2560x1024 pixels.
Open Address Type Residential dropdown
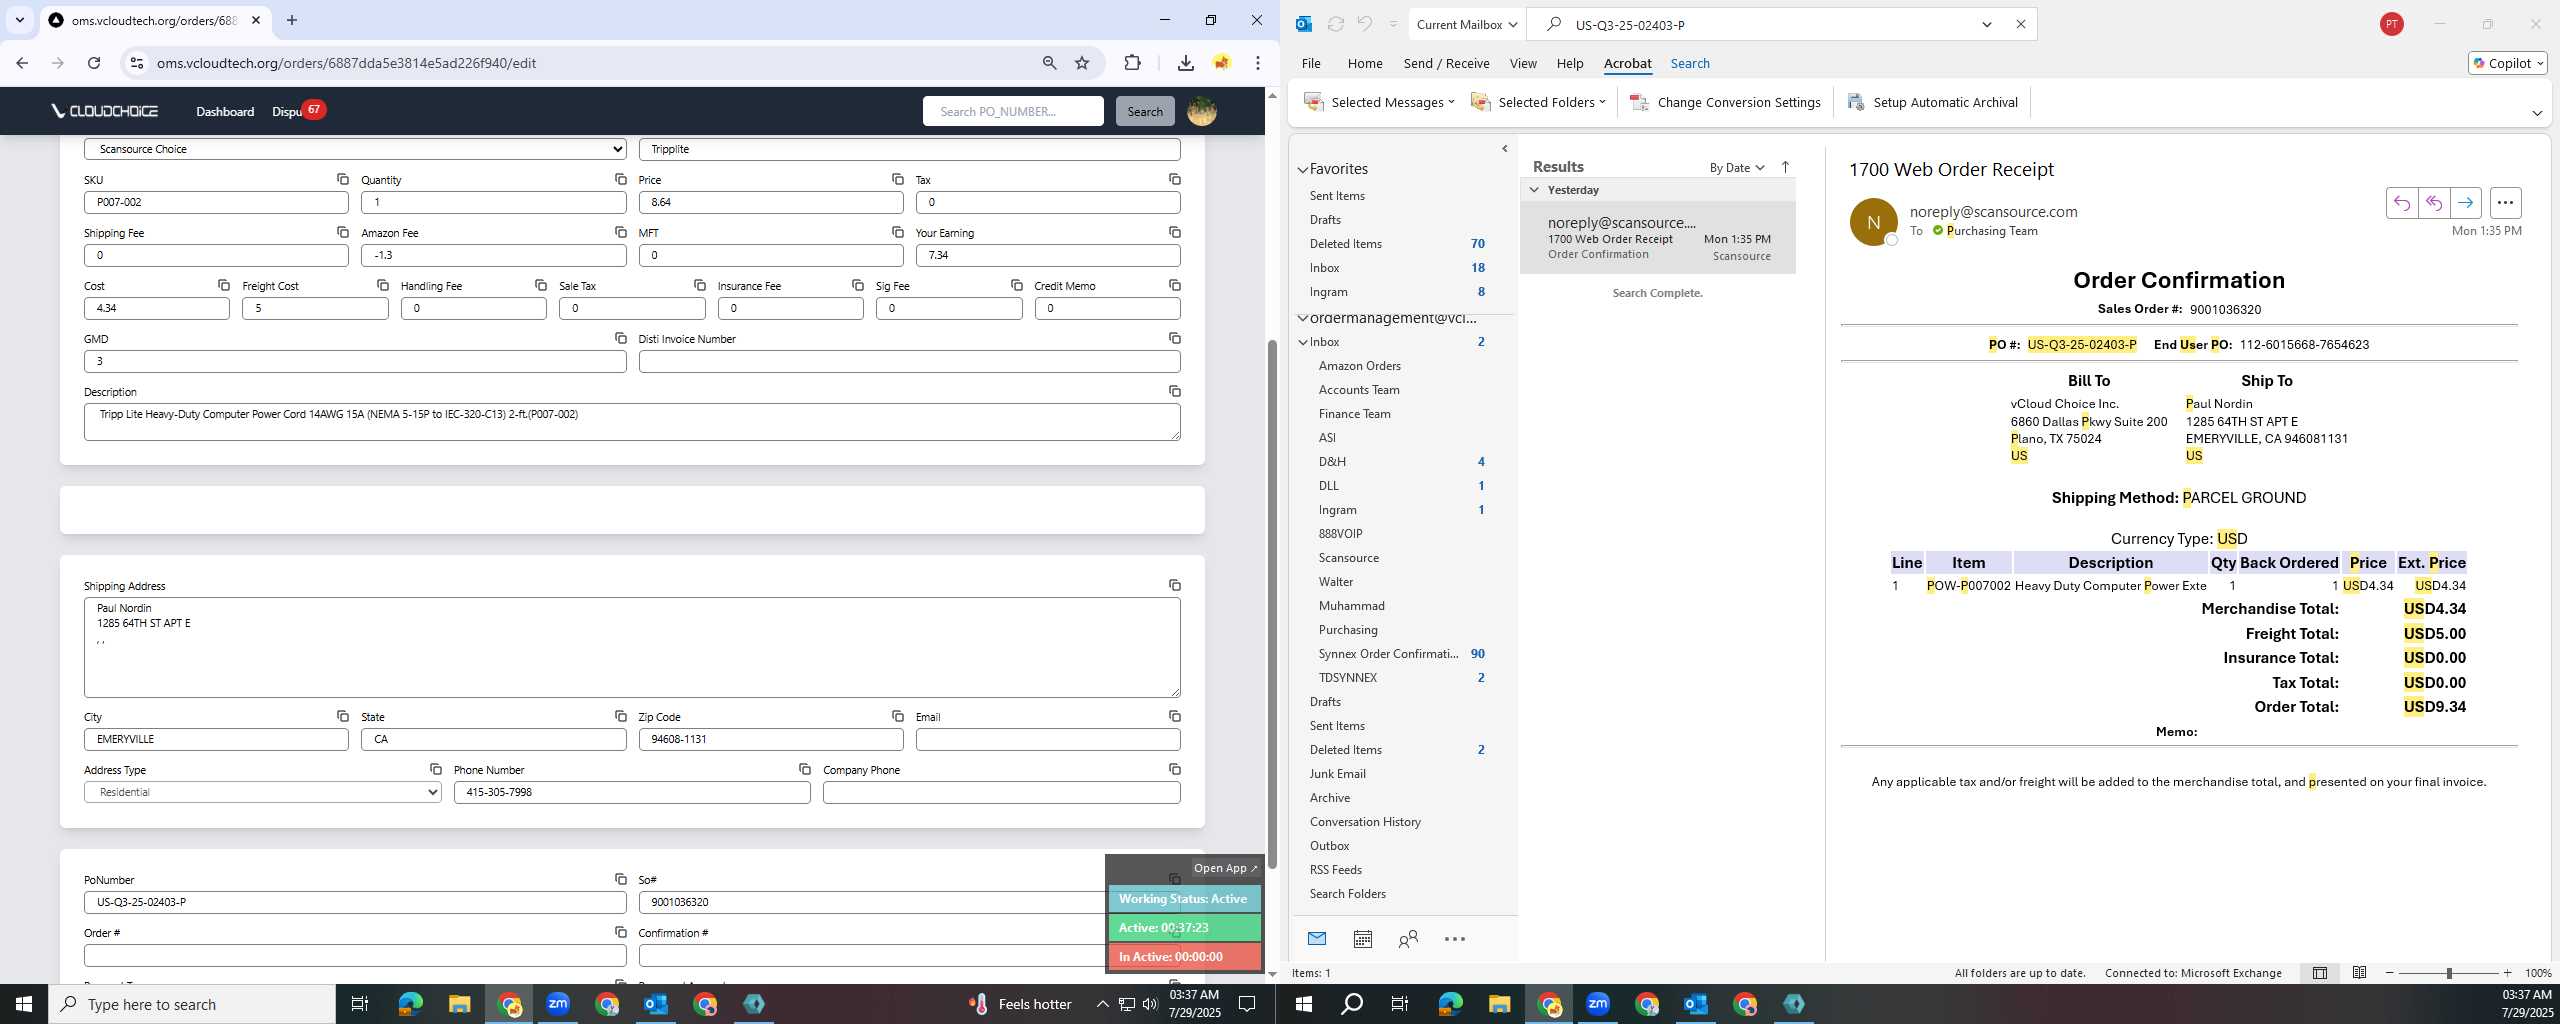[262, 792]
